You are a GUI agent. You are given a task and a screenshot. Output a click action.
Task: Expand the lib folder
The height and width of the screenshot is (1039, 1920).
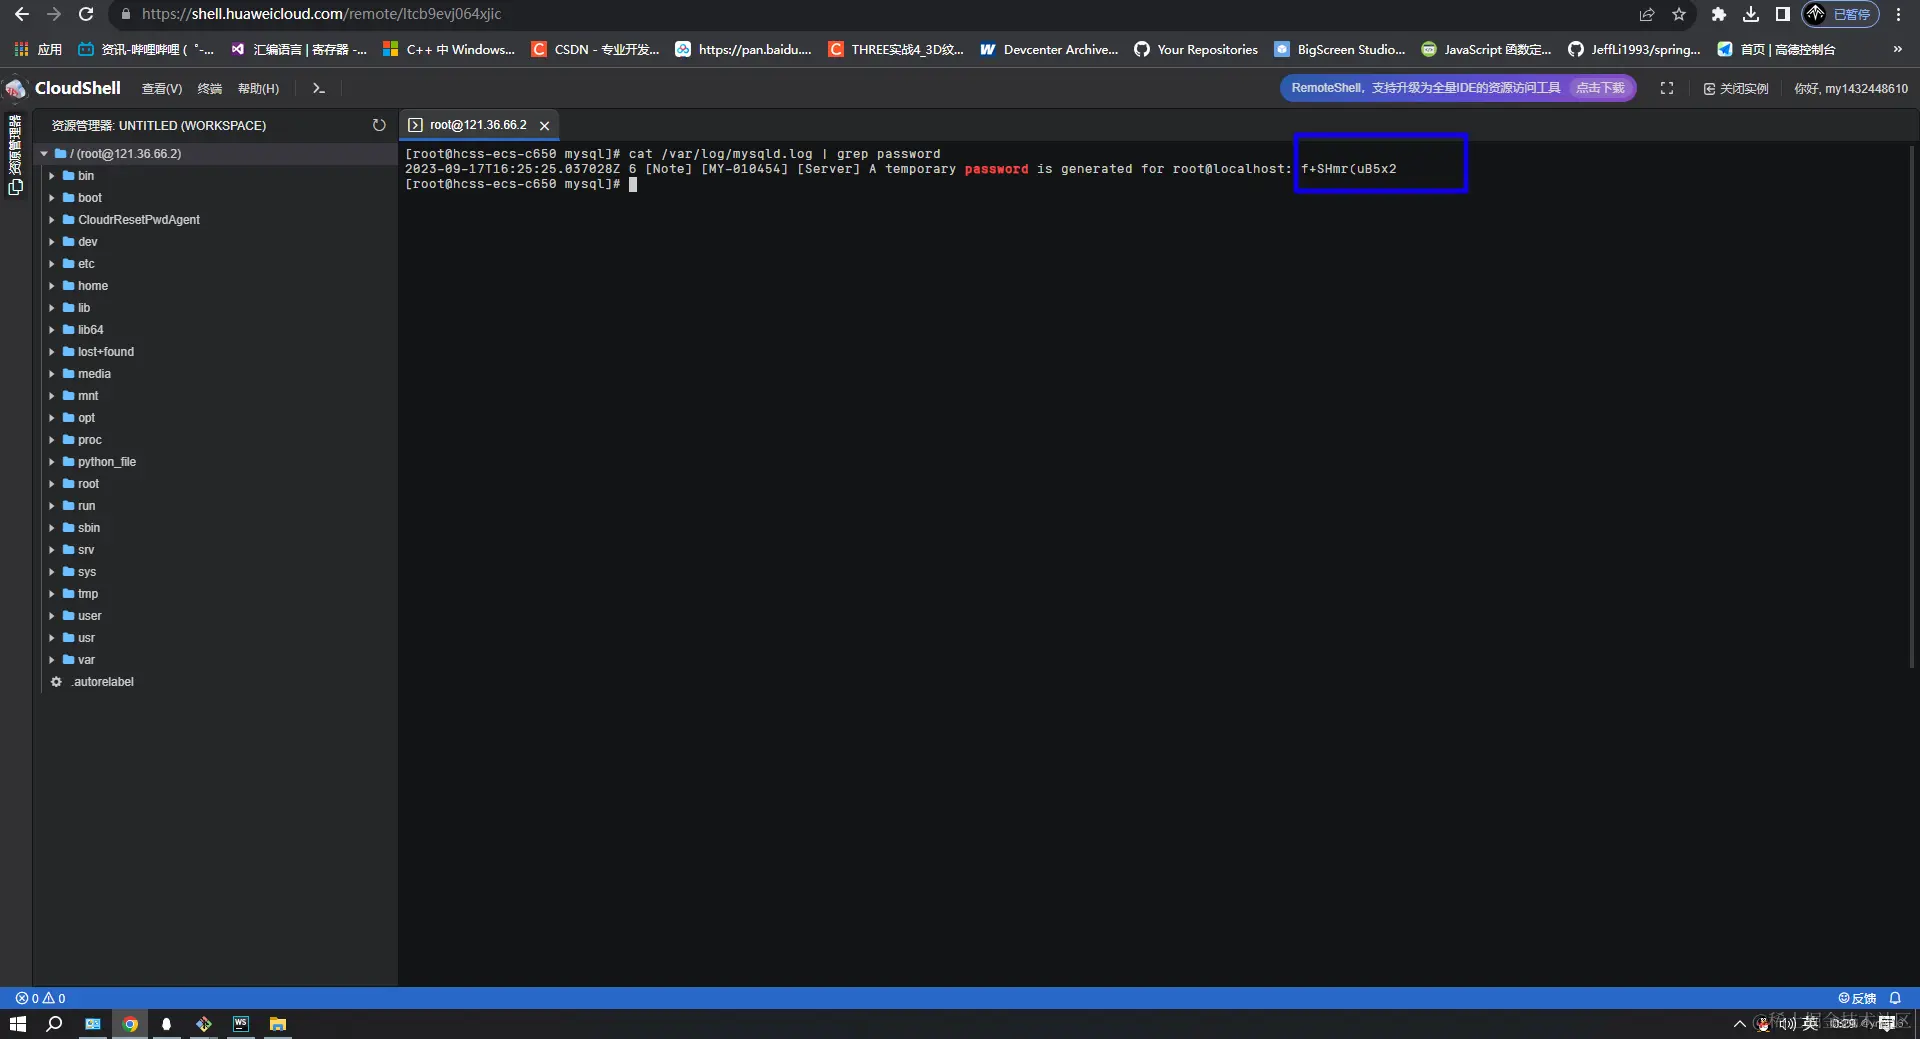pyautogui.click(x=52, y=308)
